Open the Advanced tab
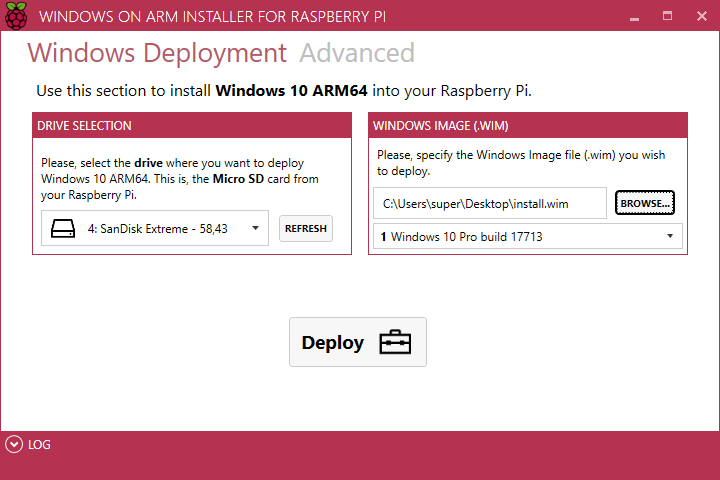 (357, 54)
